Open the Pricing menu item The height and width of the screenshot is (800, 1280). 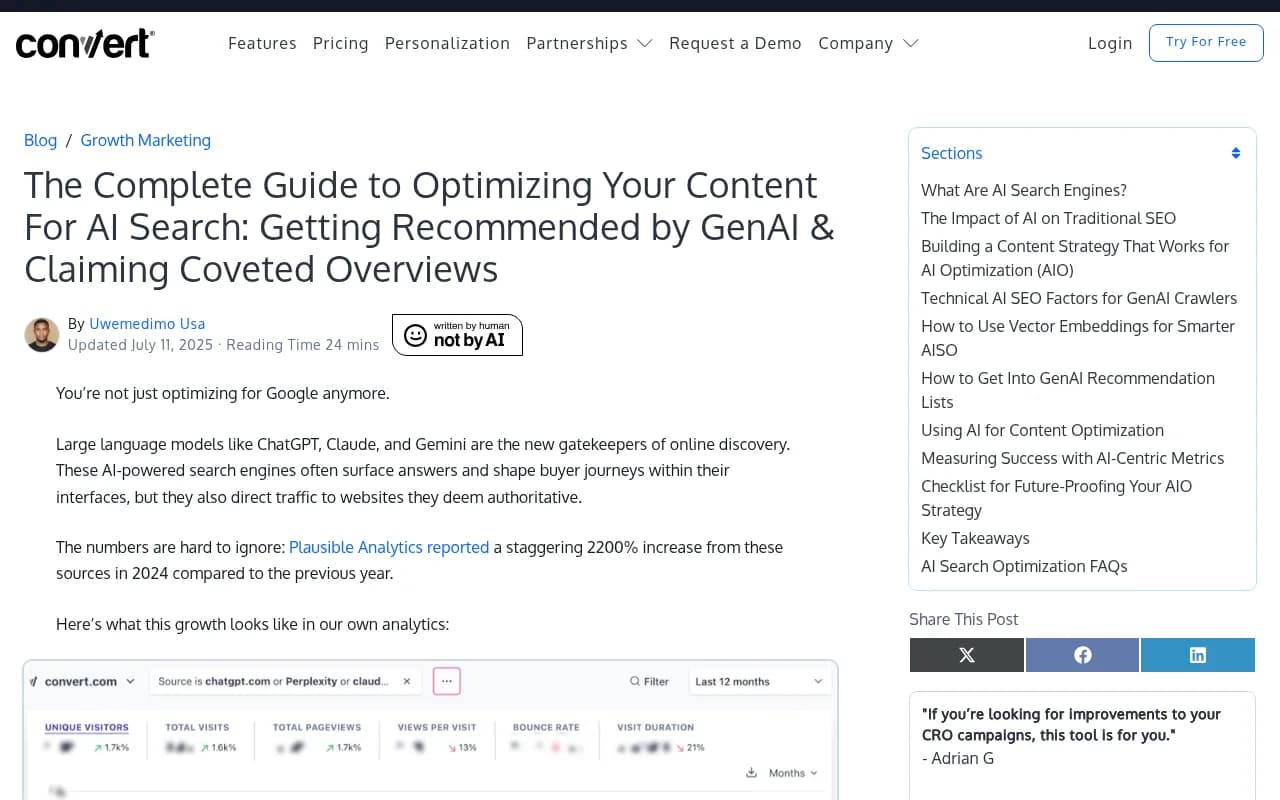340,43
